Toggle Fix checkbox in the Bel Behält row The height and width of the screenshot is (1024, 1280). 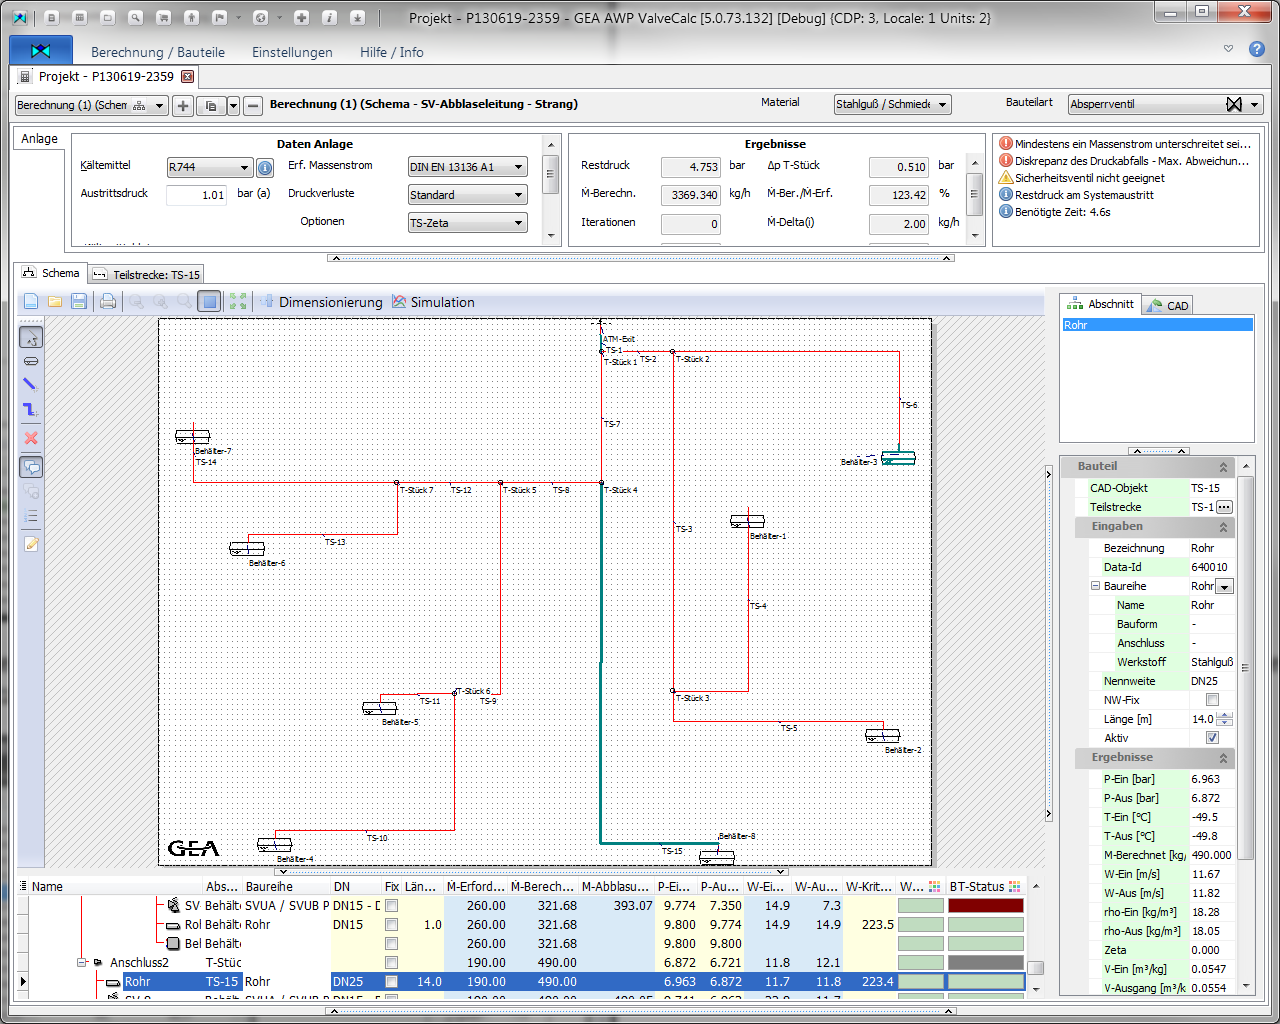point(392,944)
